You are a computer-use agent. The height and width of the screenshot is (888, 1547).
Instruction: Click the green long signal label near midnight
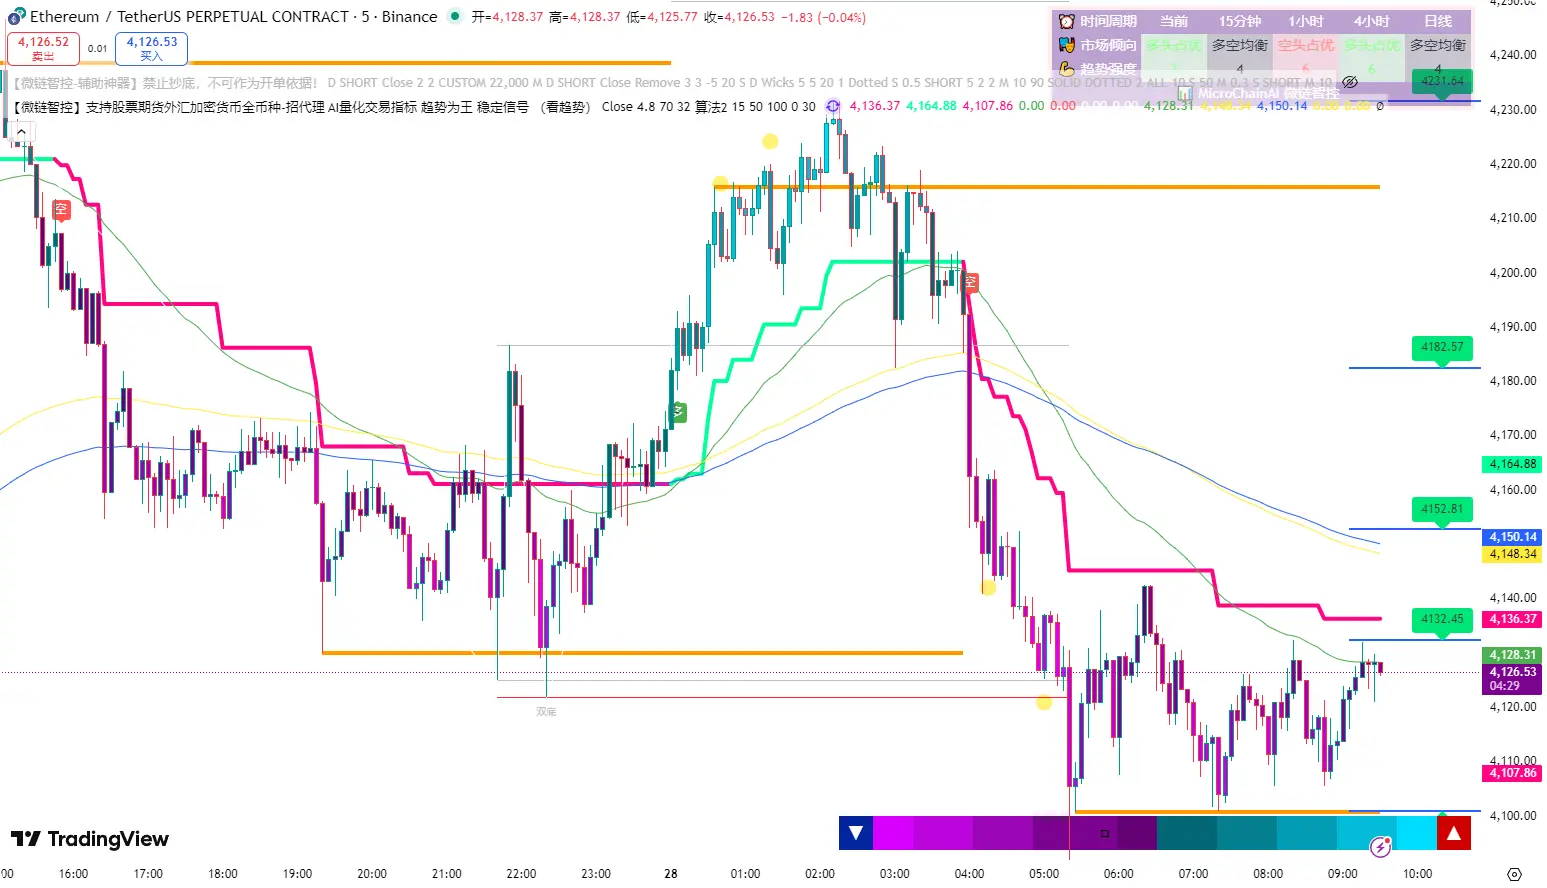tap(679, 411)
